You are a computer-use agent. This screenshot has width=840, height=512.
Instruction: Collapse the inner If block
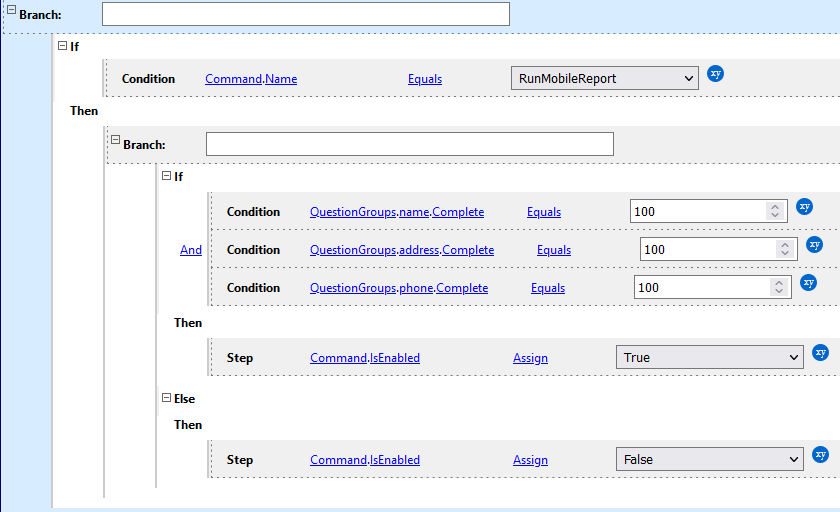click(166, 176)
